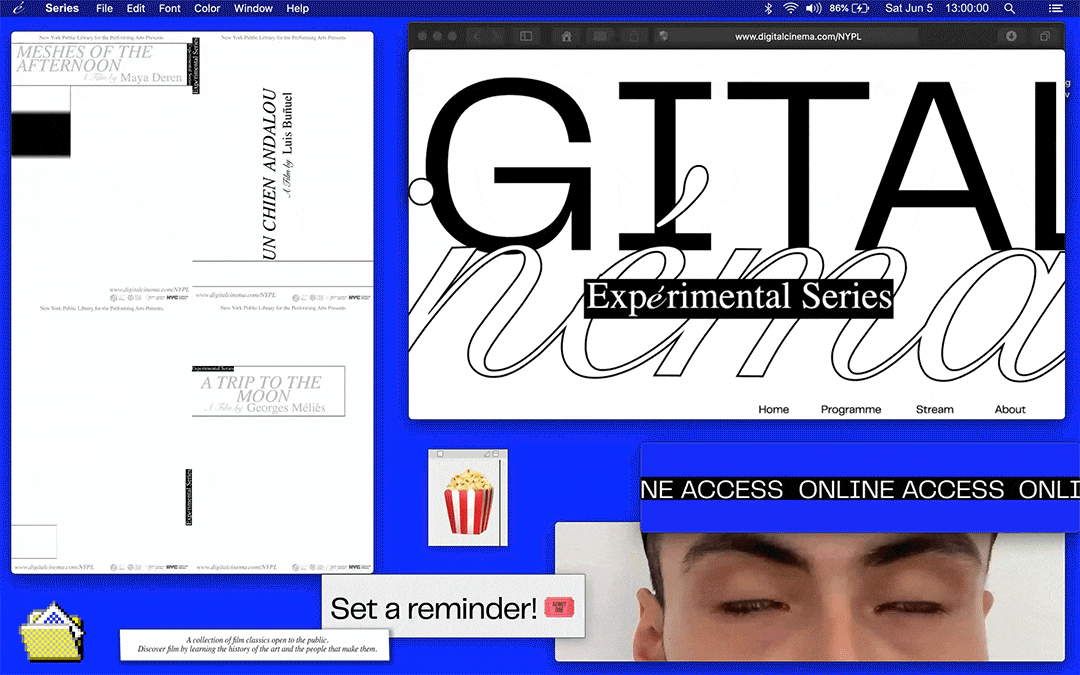Click the Set a reminder! button
Image resolution: width=1080 pixels, height=675 pixels.
point(453,607)
